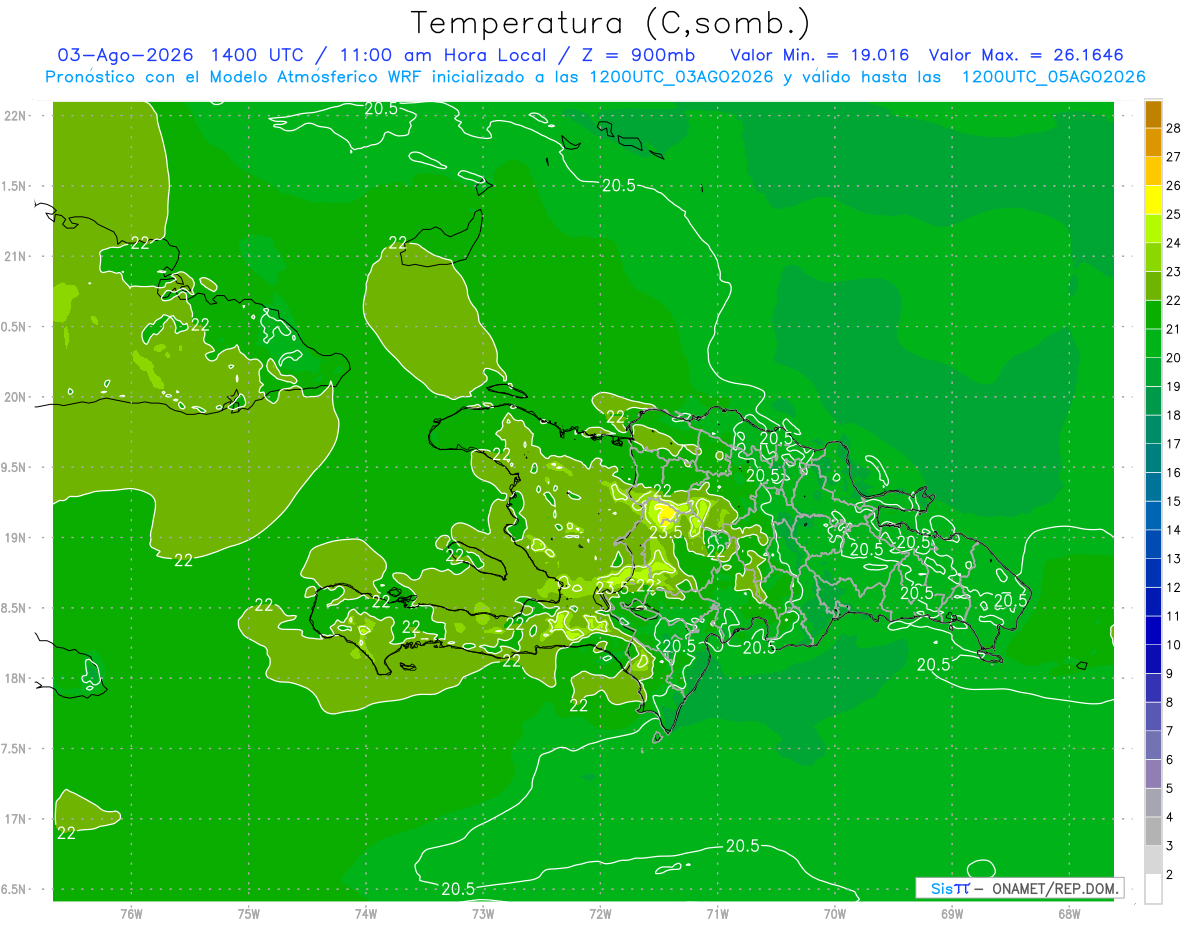
Task: Click the legend value label '2'
Action: coord(1170,874)
